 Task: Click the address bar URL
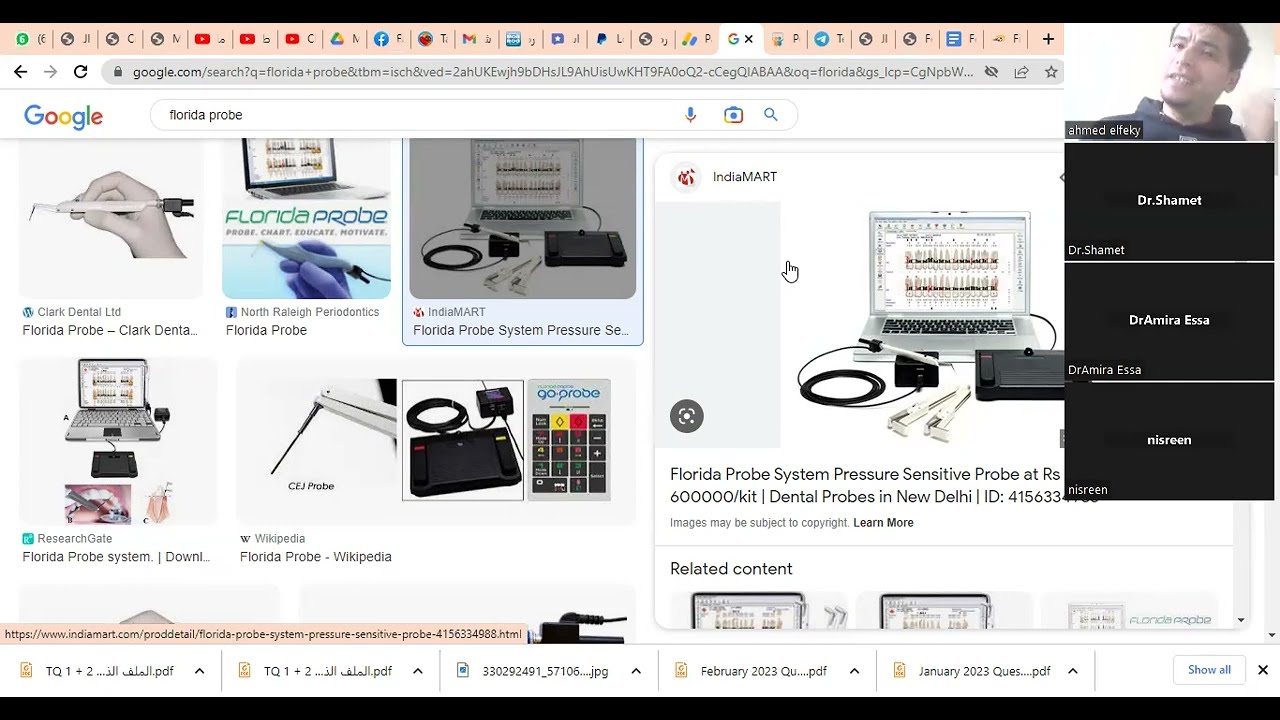[552, 72]
